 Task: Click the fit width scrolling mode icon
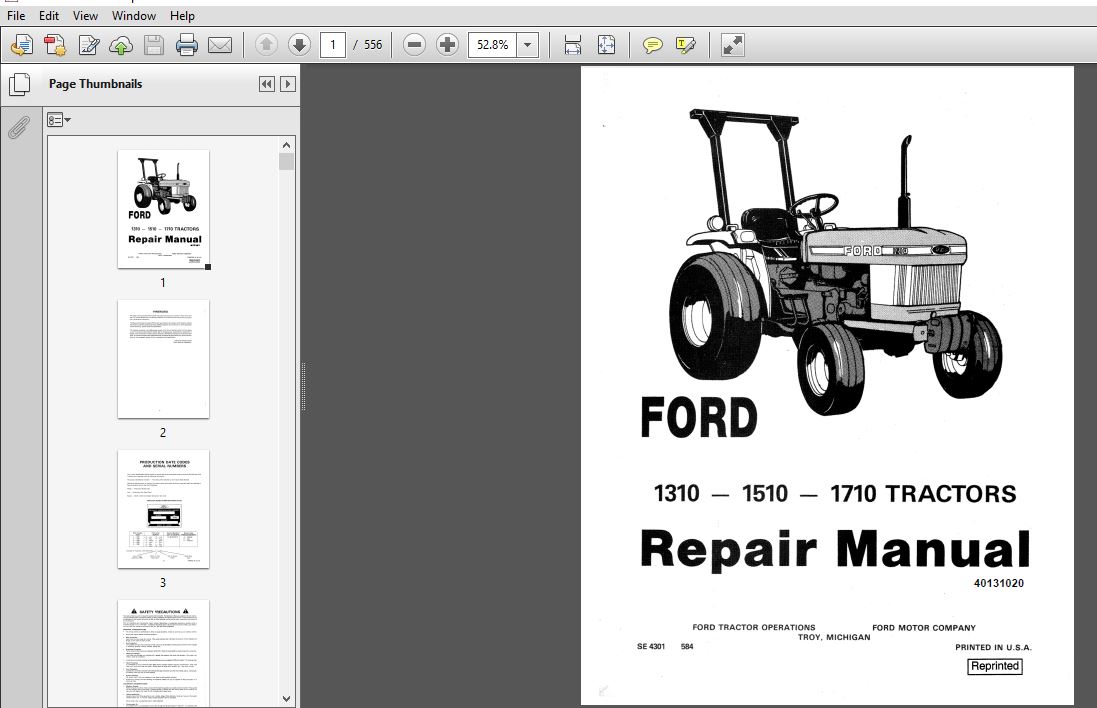point(572,45)
